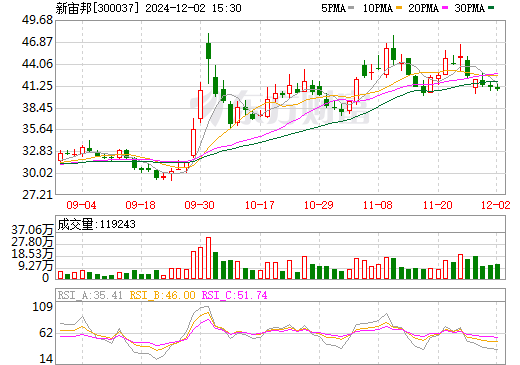Click the timestamp 2024-12-02 15:30
The height and width of the screenshot is (365, 520).
(x=193, y=8)
